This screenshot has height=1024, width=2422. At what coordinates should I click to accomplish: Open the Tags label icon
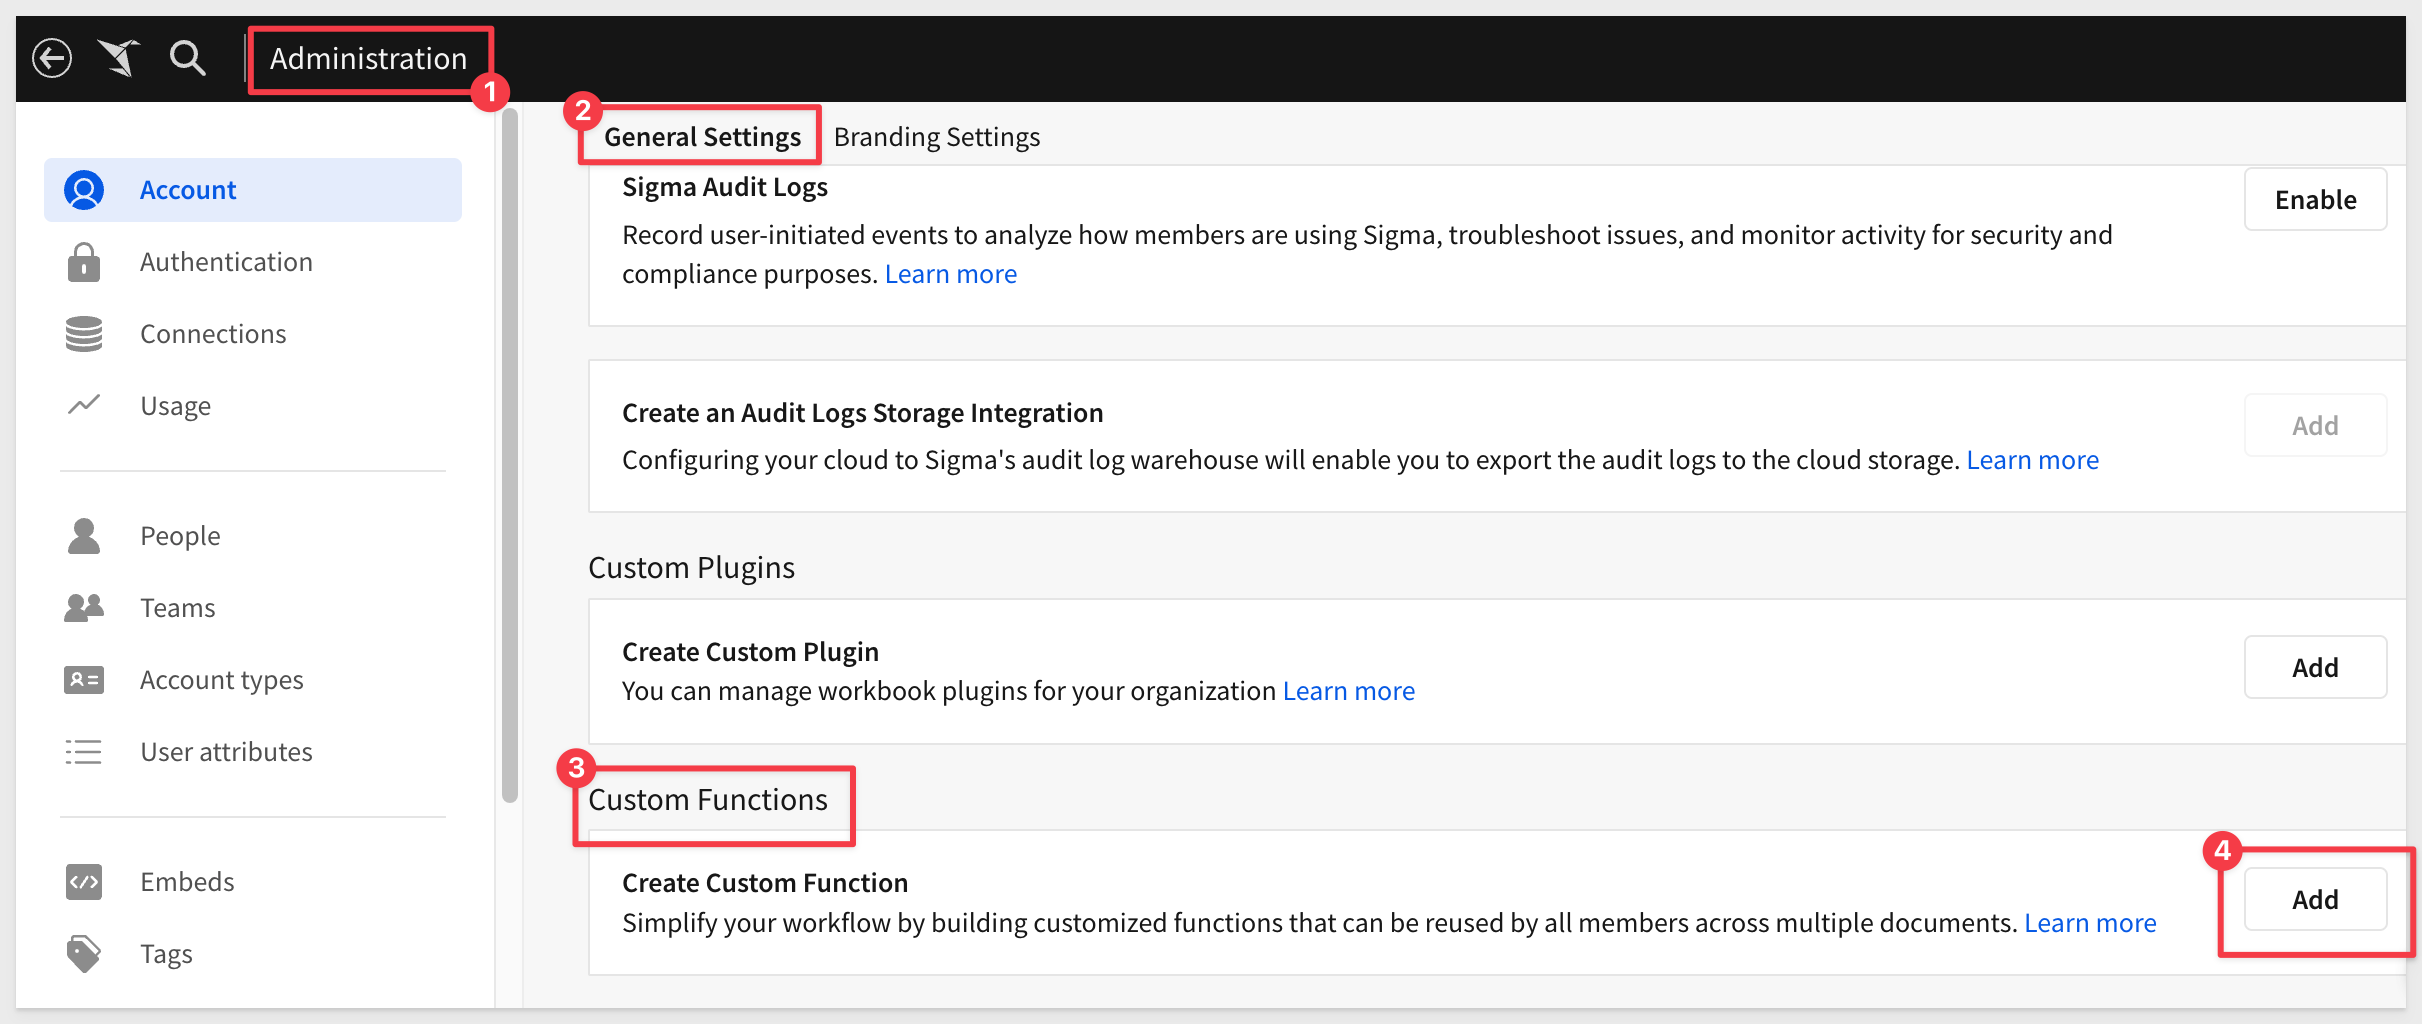pyautogui.click(x=84, y=954)
